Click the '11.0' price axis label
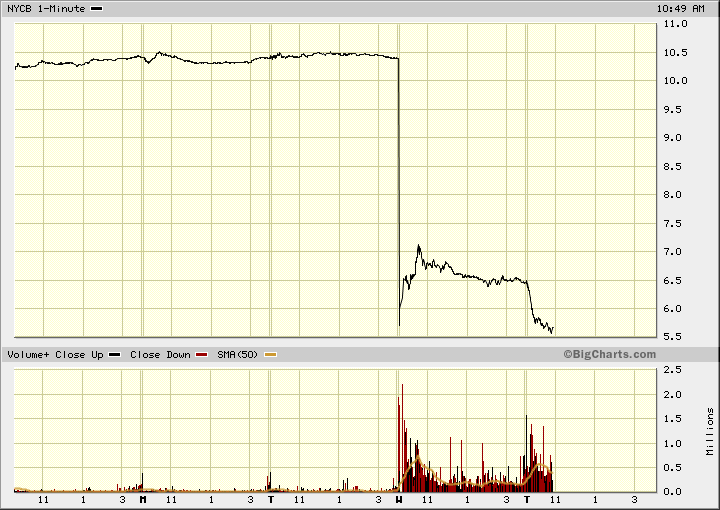720x510 pixels. click(675, 24)
